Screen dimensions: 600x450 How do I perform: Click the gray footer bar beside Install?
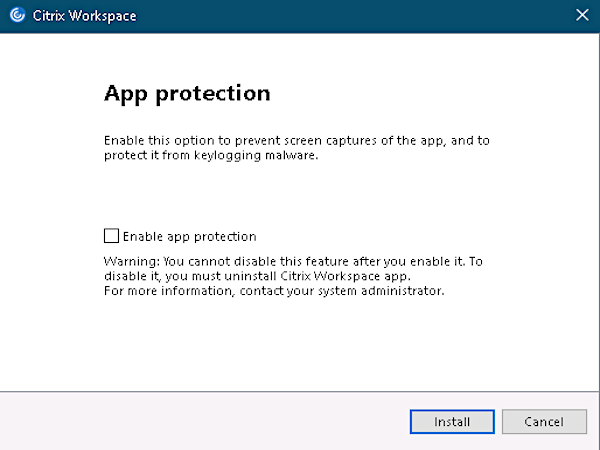click(x=203, y=421)
